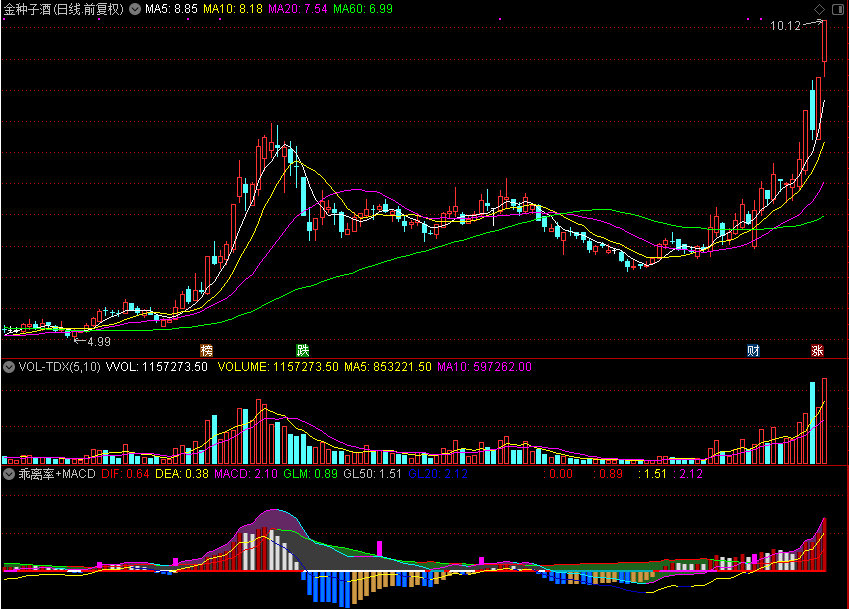Open the green 跌 event marker
This screenshot has width=849, height=609.
(303, 350)
